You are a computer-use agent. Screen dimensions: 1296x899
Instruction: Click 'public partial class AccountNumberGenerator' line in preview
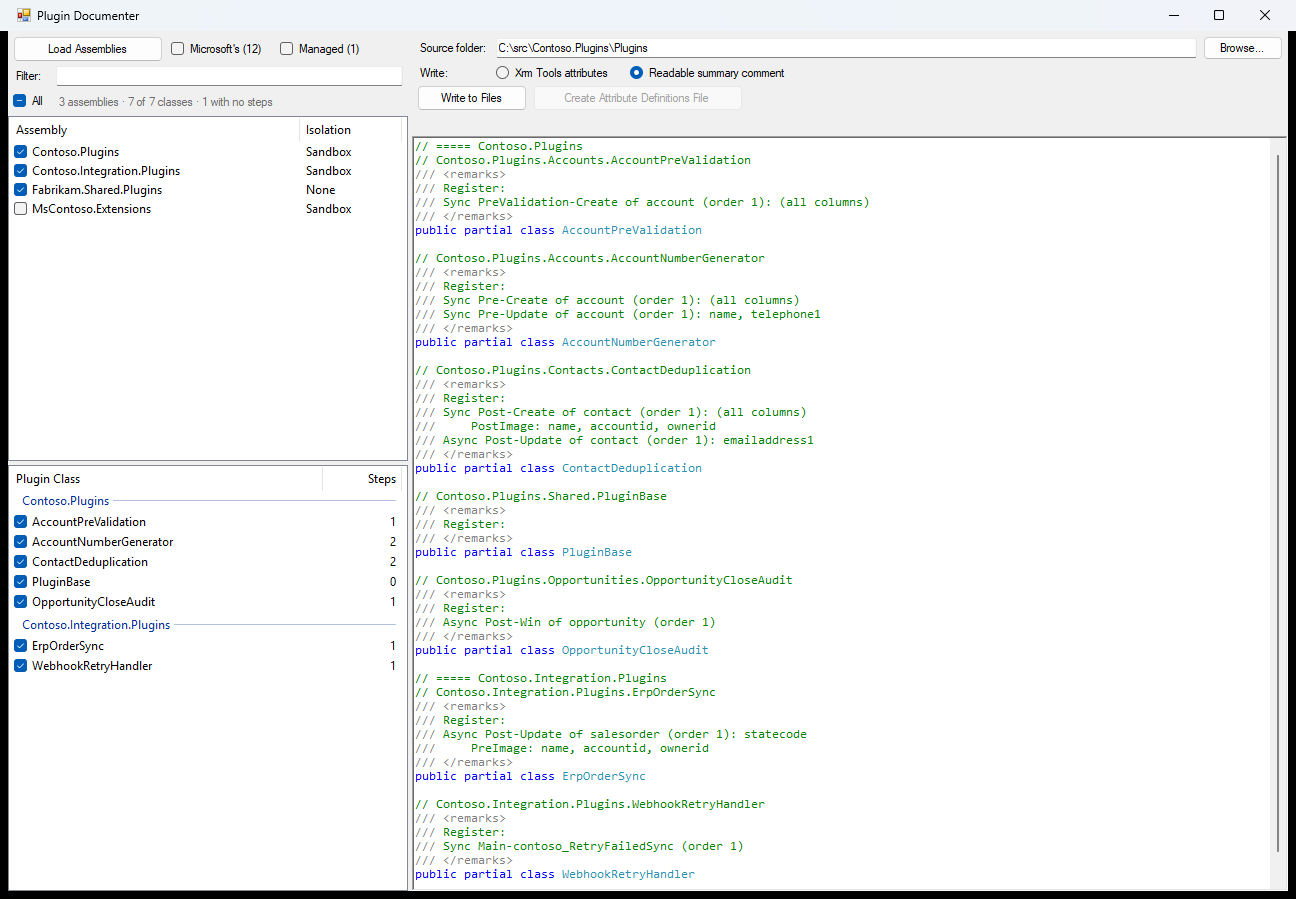click(x=565, y=342)
